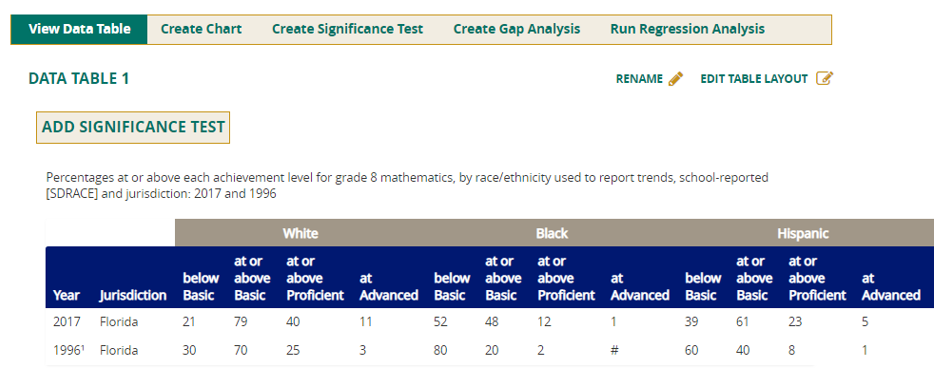Click the pencil icon next to RENAME

676,79
